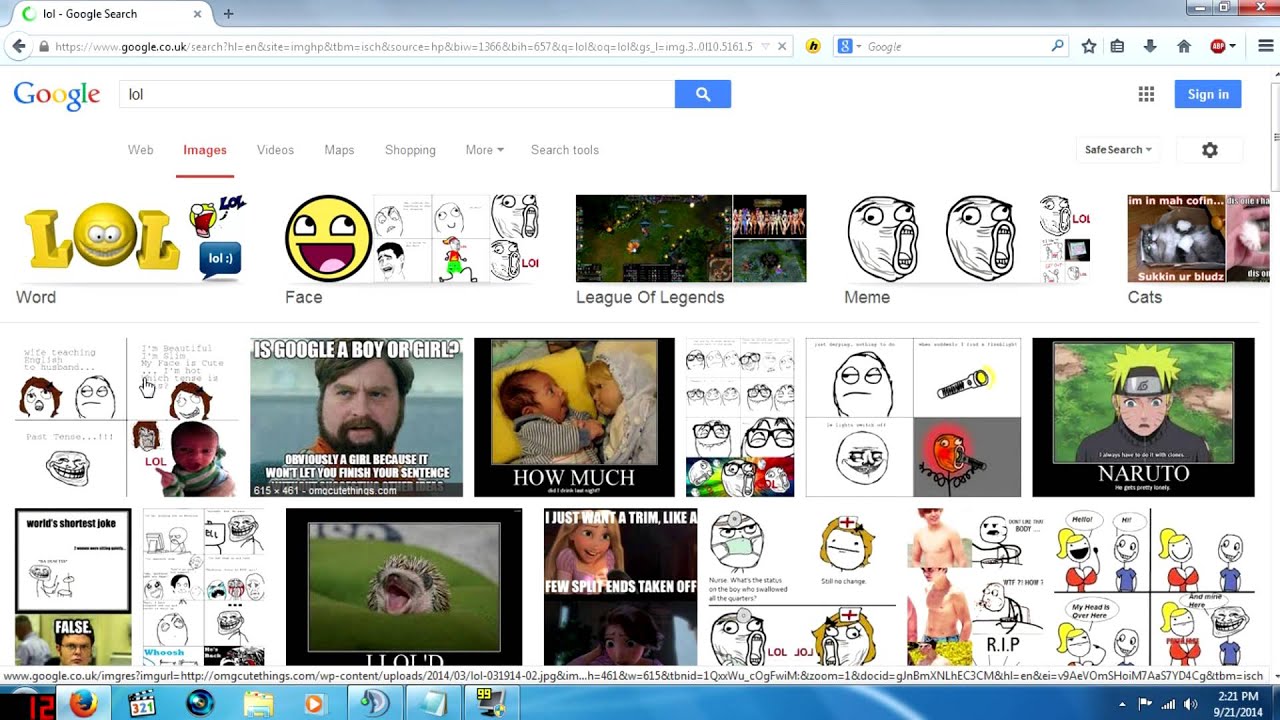1280x720 pixels.
Task: Click the volume speaker tray icon
Action: point(1189,704)
